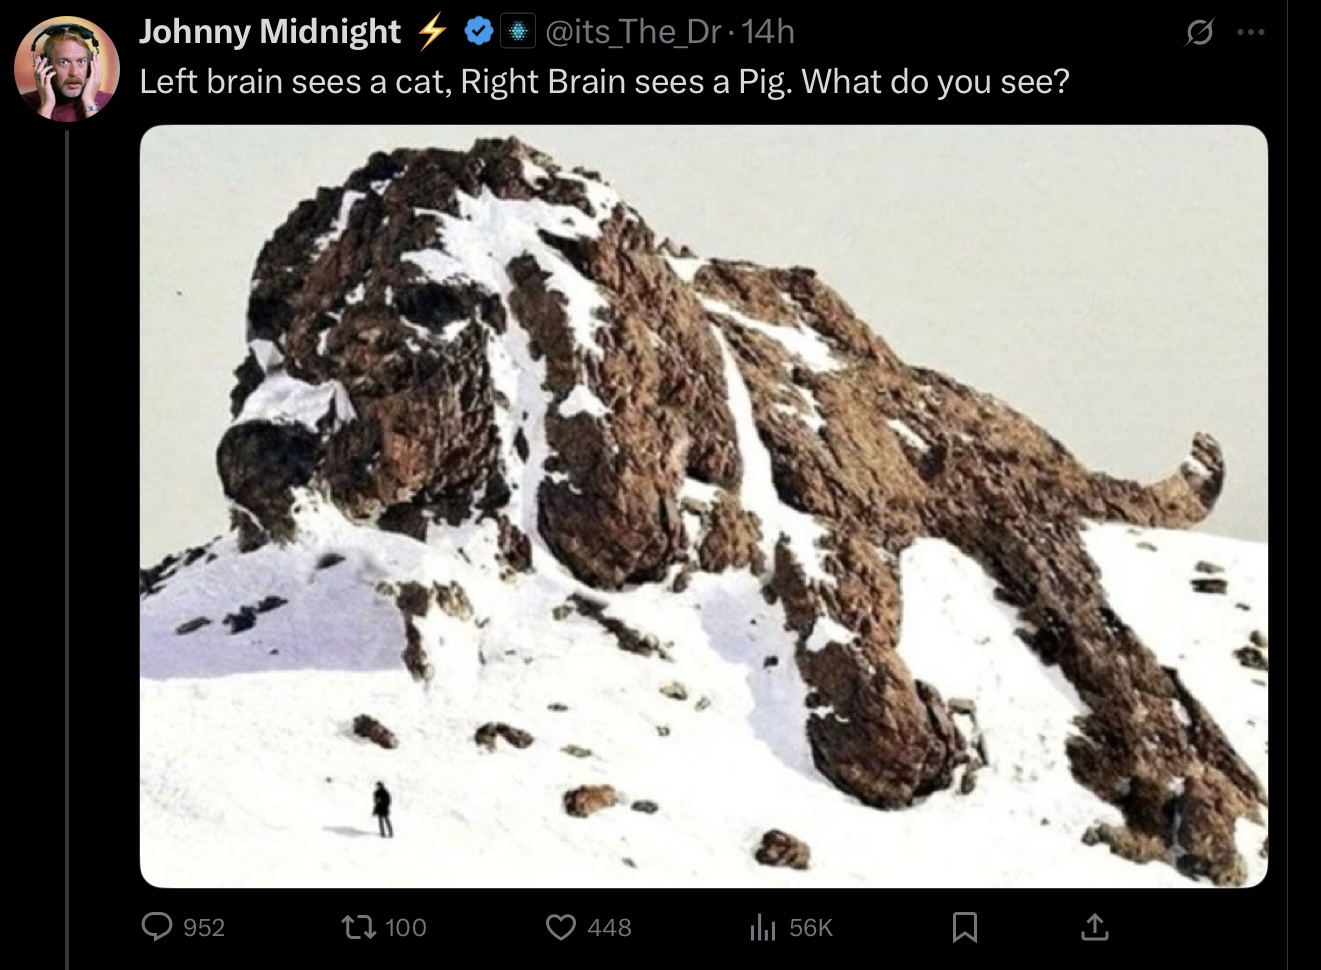
Task: Open the 14h timestamp link
Action: [769, 32]
